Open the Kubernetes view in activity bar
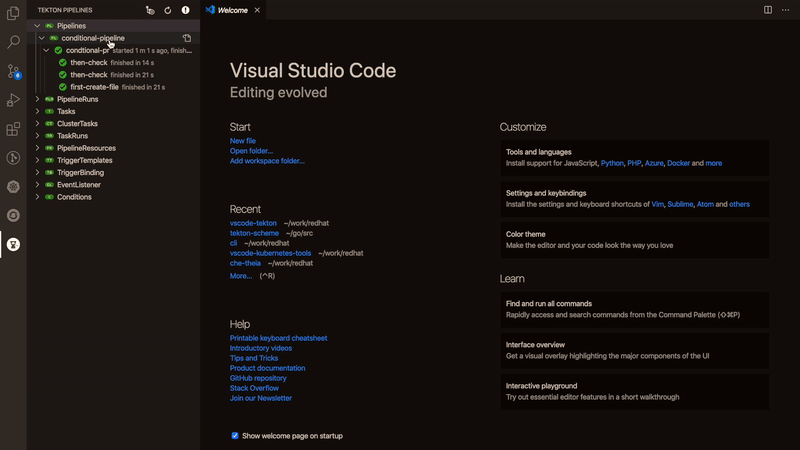The image size is (800, 450). (13, 187)
